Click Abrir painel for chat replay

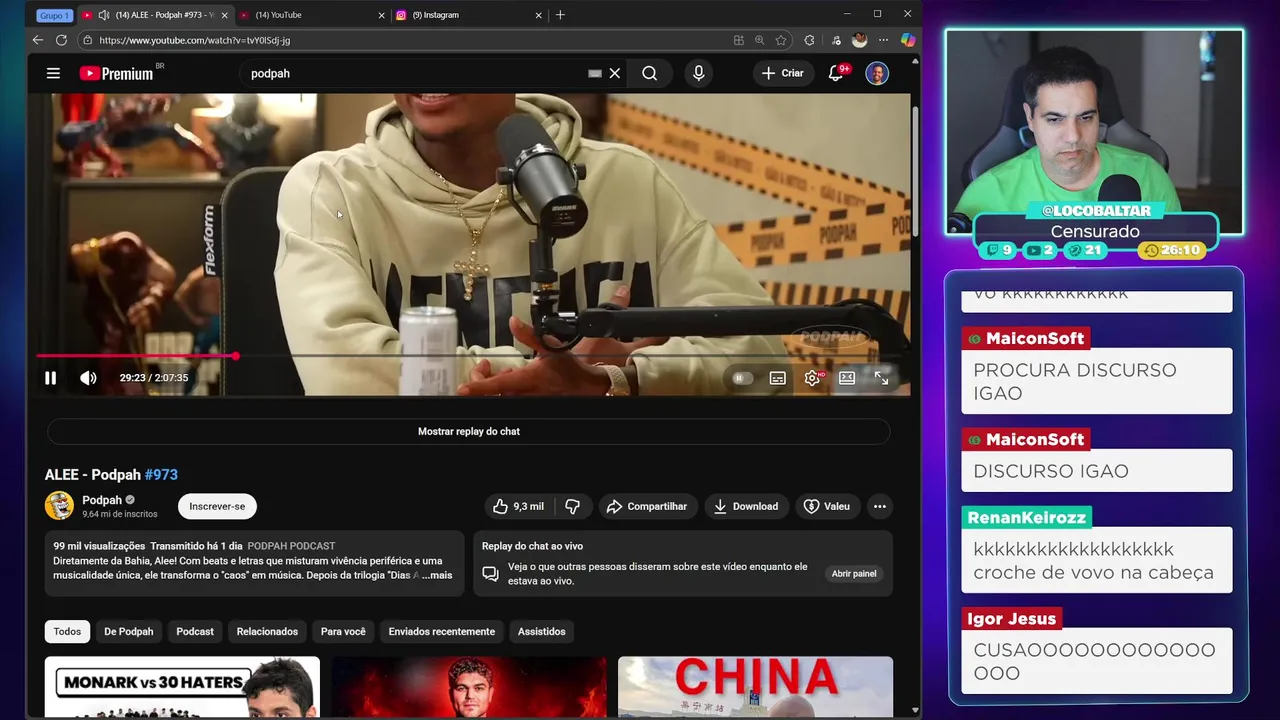pos(854,574)
